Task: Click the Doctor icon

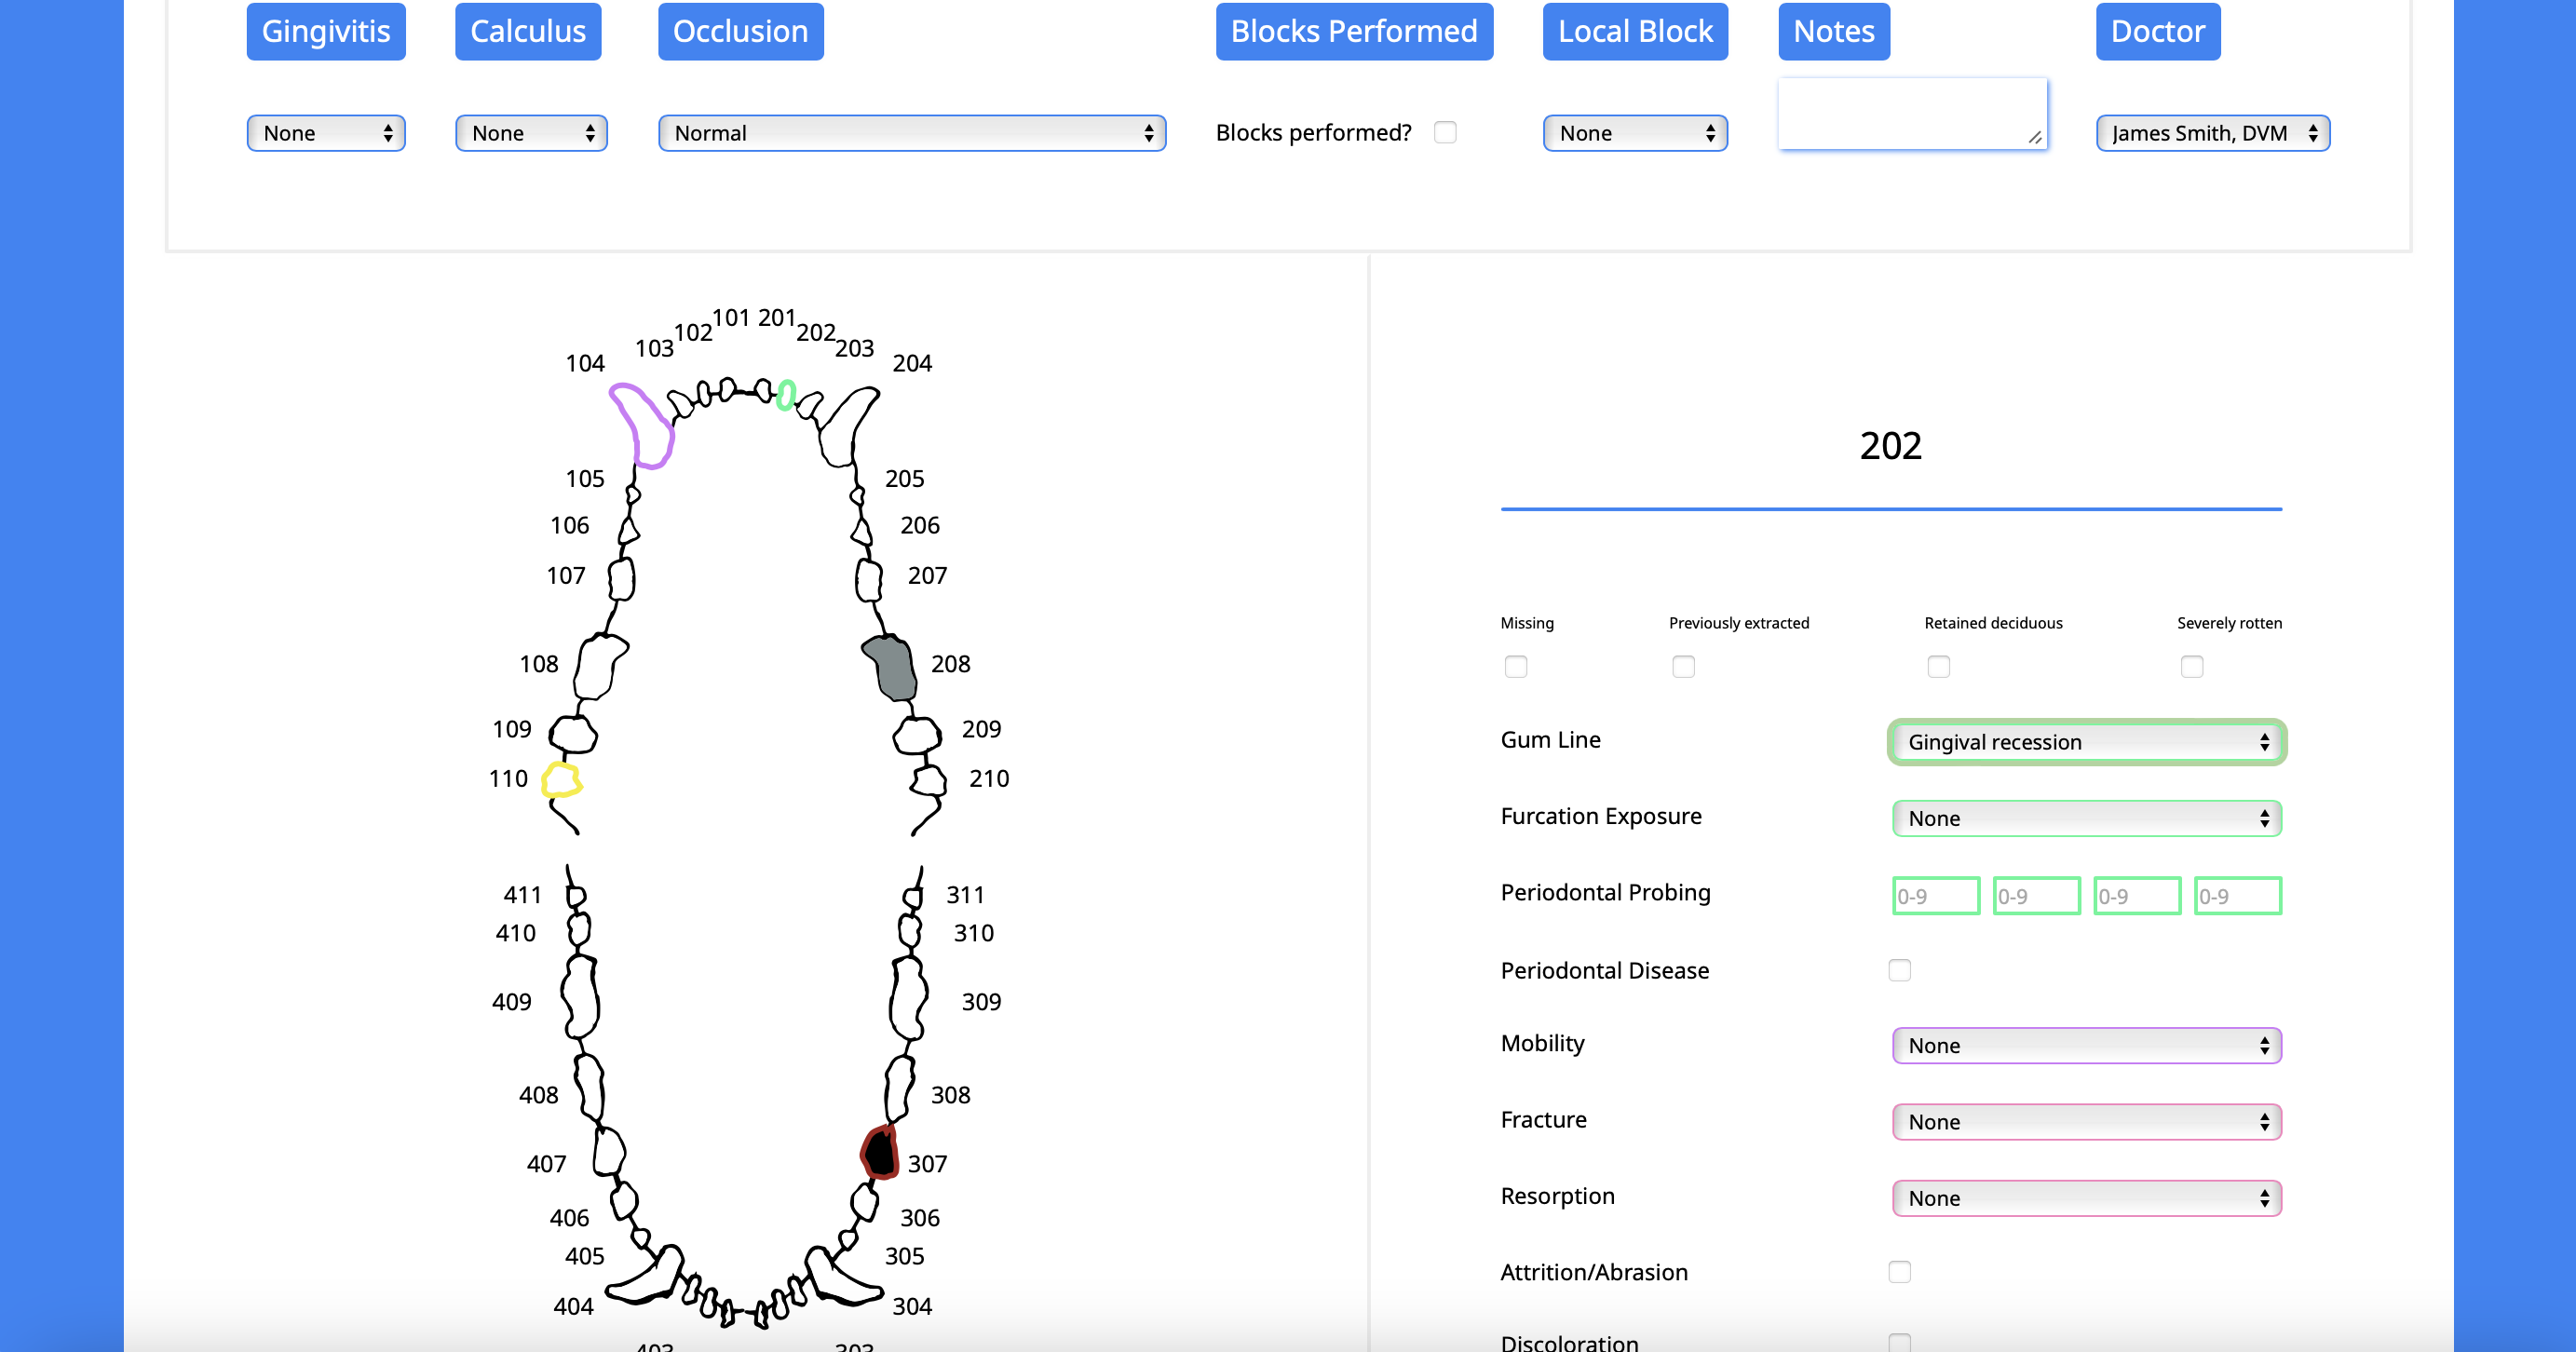Action: (2157, 29)
